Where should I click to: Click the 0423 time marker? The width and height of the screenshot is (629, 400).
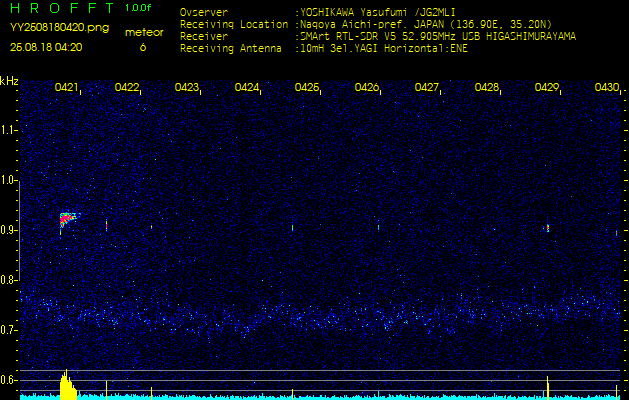(x=187, y=87)
